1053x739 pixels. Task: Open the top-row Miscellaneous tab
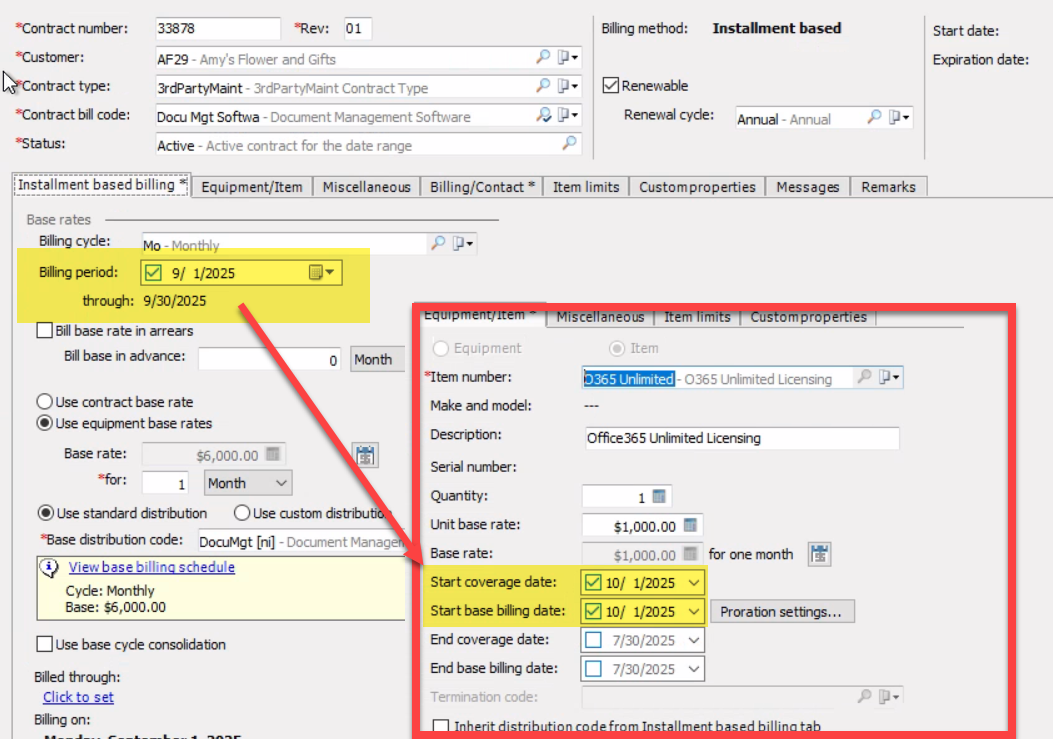click(367, 187)
